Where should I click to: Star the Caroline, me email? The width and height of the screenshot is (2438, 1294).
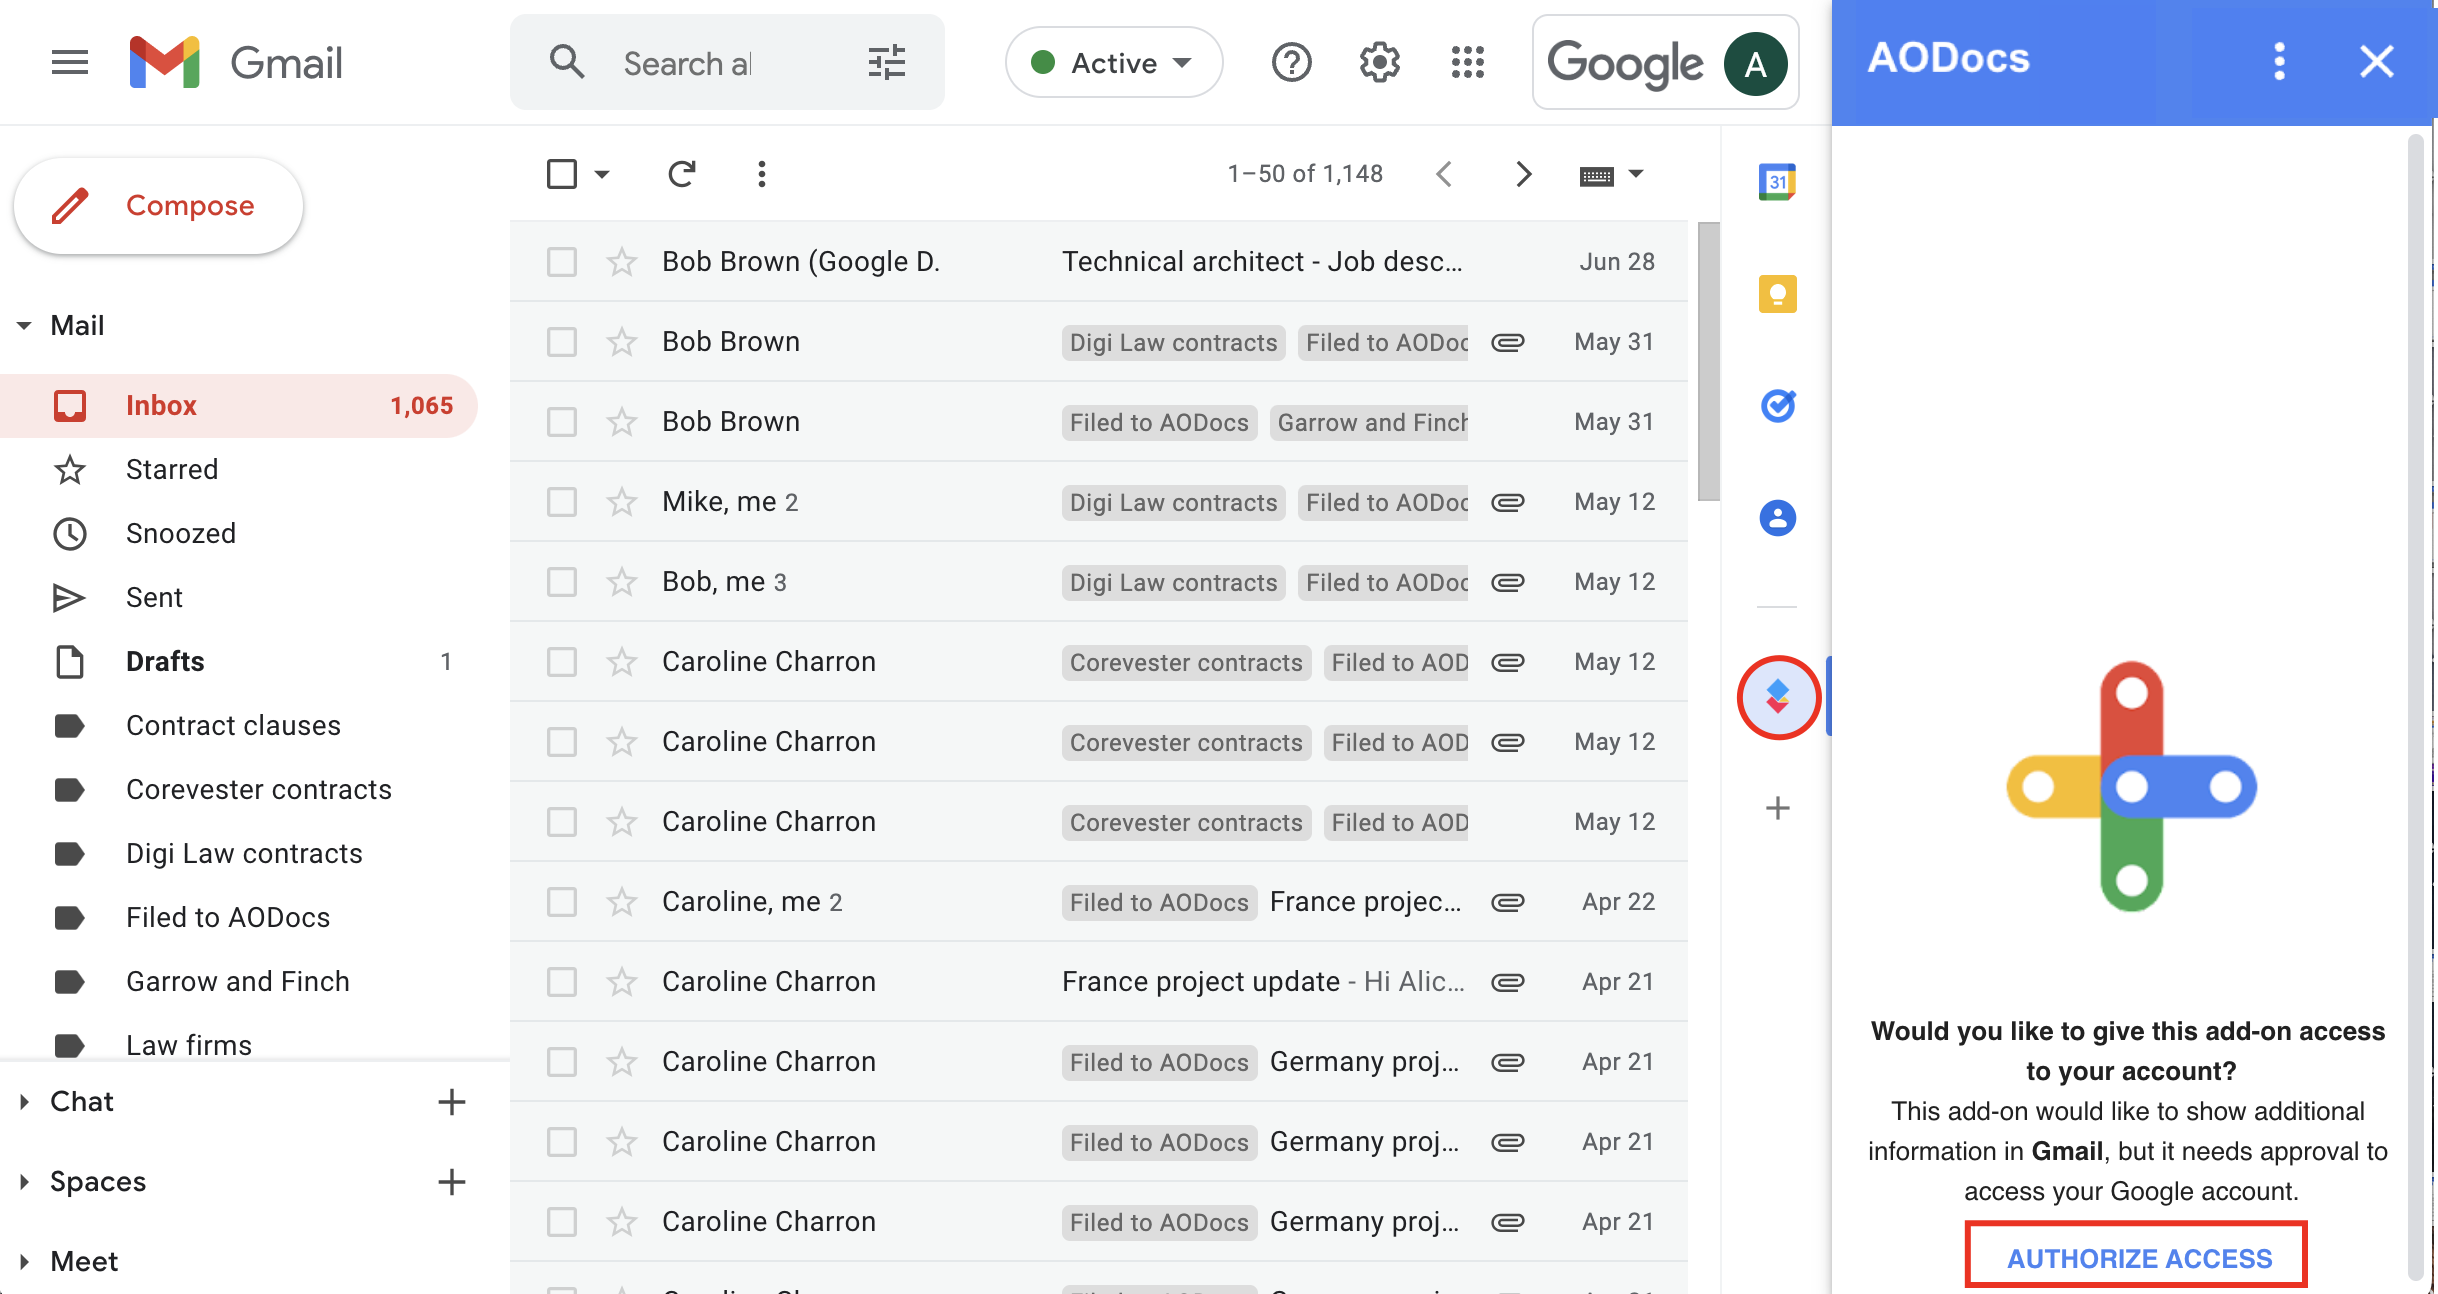[x=621, y=902]
